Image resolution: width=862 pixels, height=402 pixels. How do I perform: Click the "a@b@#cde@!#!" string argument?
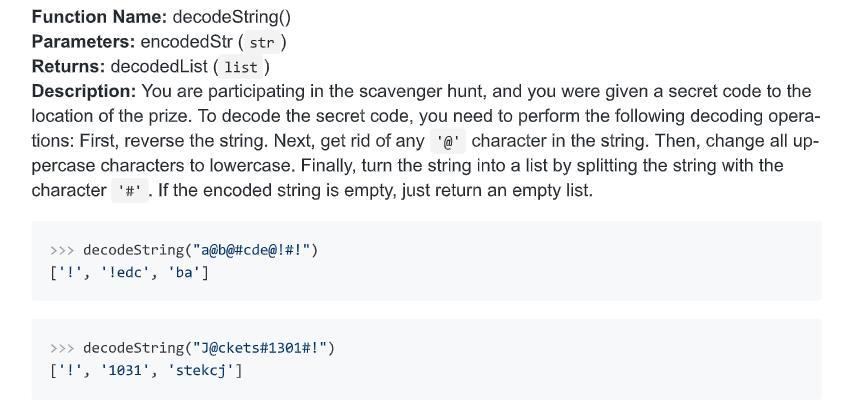250,250
